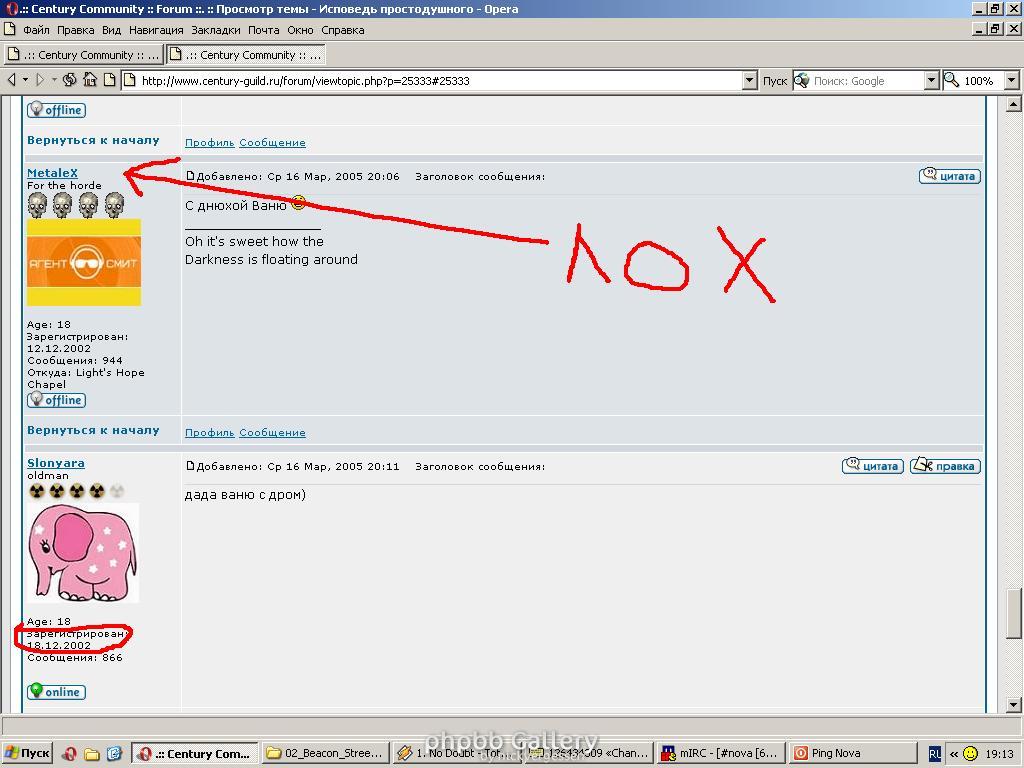Open the Навигация menu
Viewport: 1024px width, 768px height.
[156, 30]
